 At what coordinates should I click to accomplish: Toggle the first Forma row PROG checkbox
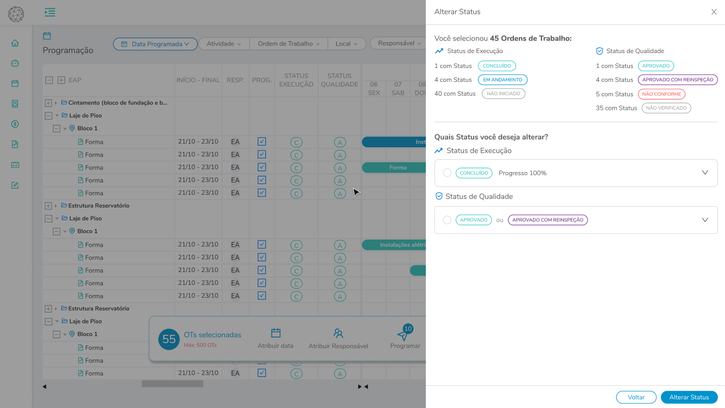click(x=262, y=142)
